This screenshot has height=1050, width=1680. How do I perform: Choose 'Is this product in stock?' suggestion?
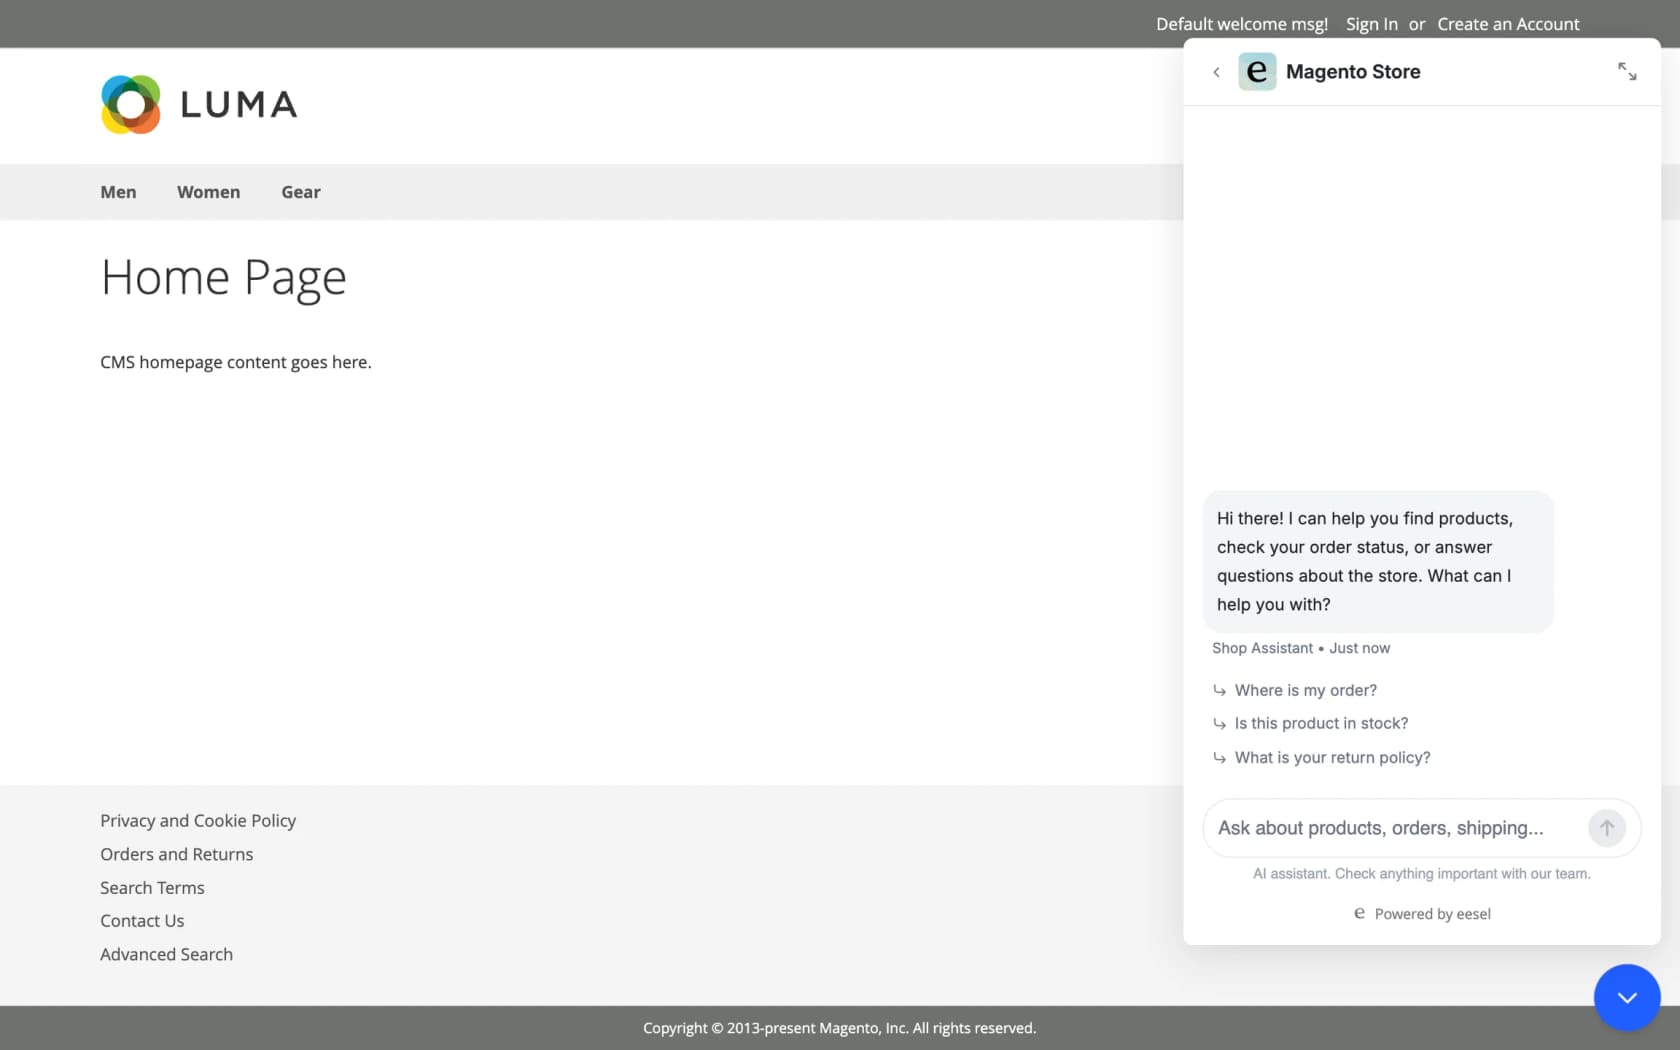1320,723
